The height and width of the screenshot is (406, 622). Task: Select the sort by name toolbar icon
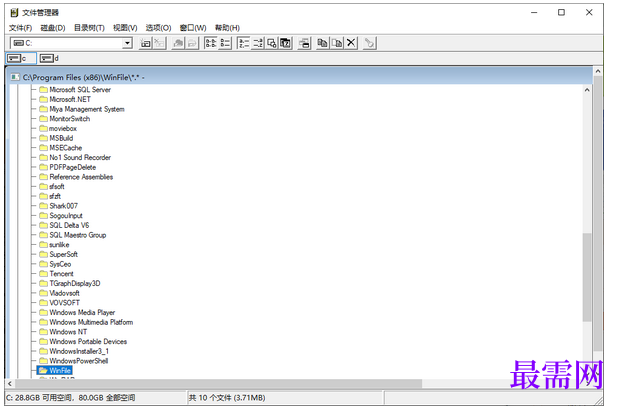click(x=243, y=43)
